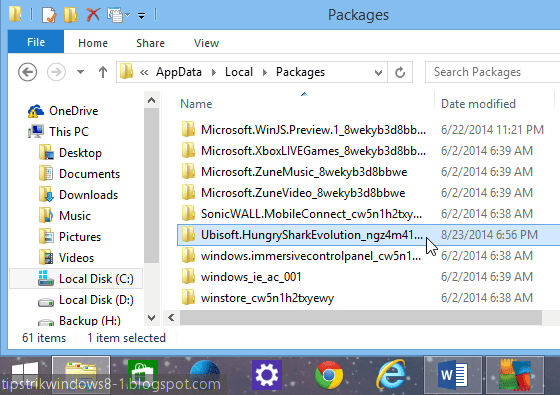This screenshot has width=560, height=395.
Task: Switch to the Share ribbon tab
Action: 150,43
